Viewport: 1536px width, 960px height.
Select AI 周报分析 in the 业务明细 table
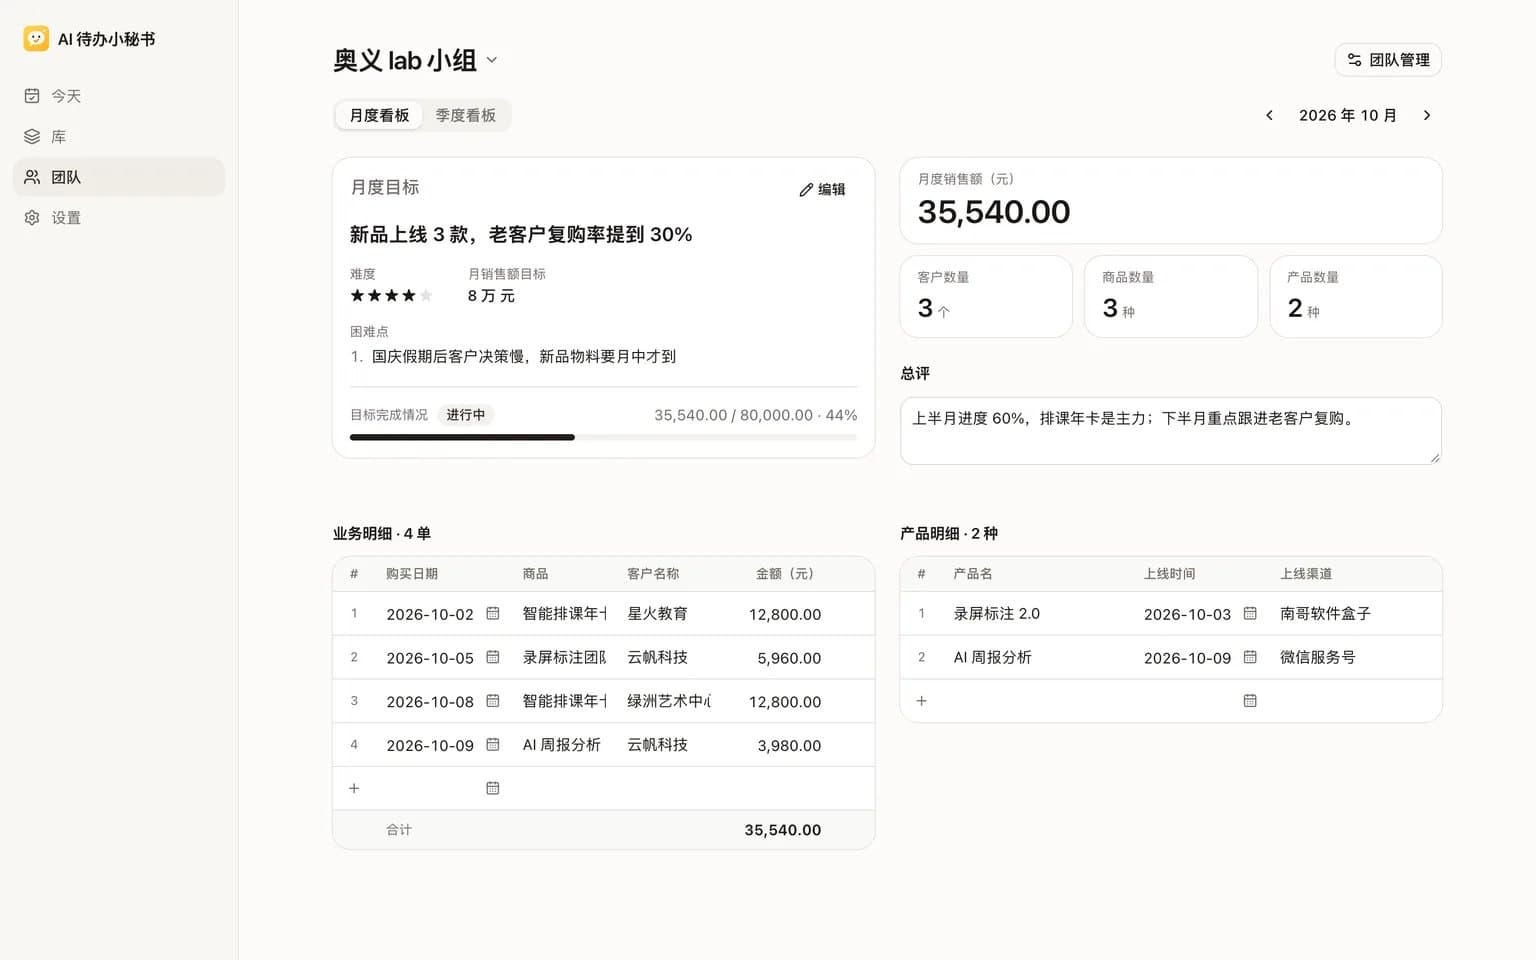(564, 745)
